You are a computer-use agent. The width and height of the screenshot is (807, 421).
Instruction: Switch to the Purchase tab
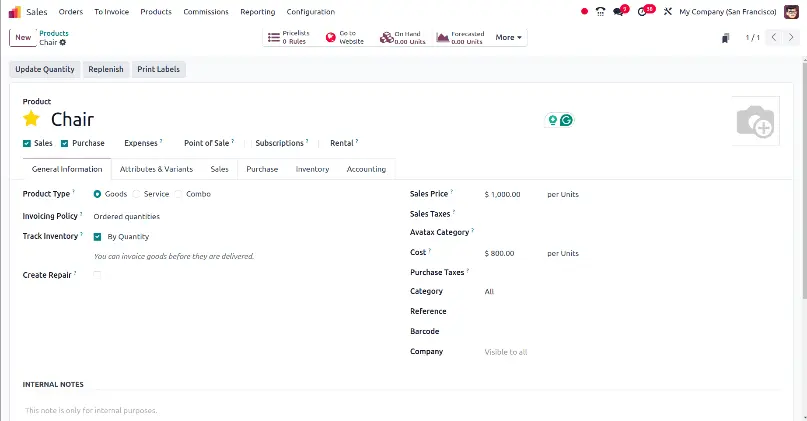262,169
